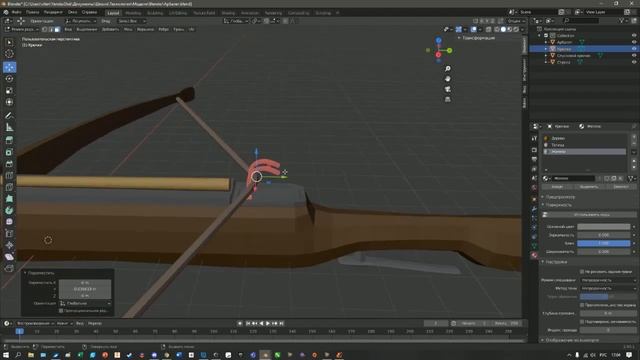Image resolution: width=640 pixels, height=360 pixels.
Task: Switch to the Modeling workspace tab
Action: [133, 13]
